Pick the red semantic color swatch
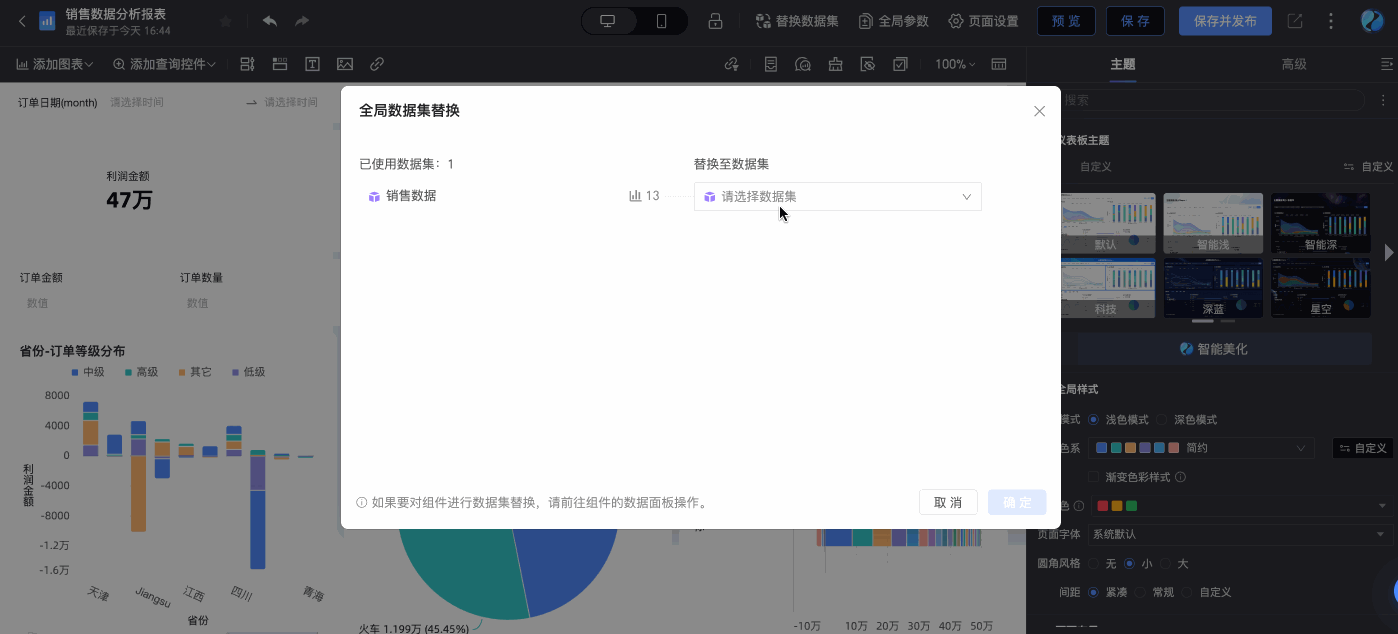The height and width of the screenshot is (634, 1398). (x=1103, y=505)
